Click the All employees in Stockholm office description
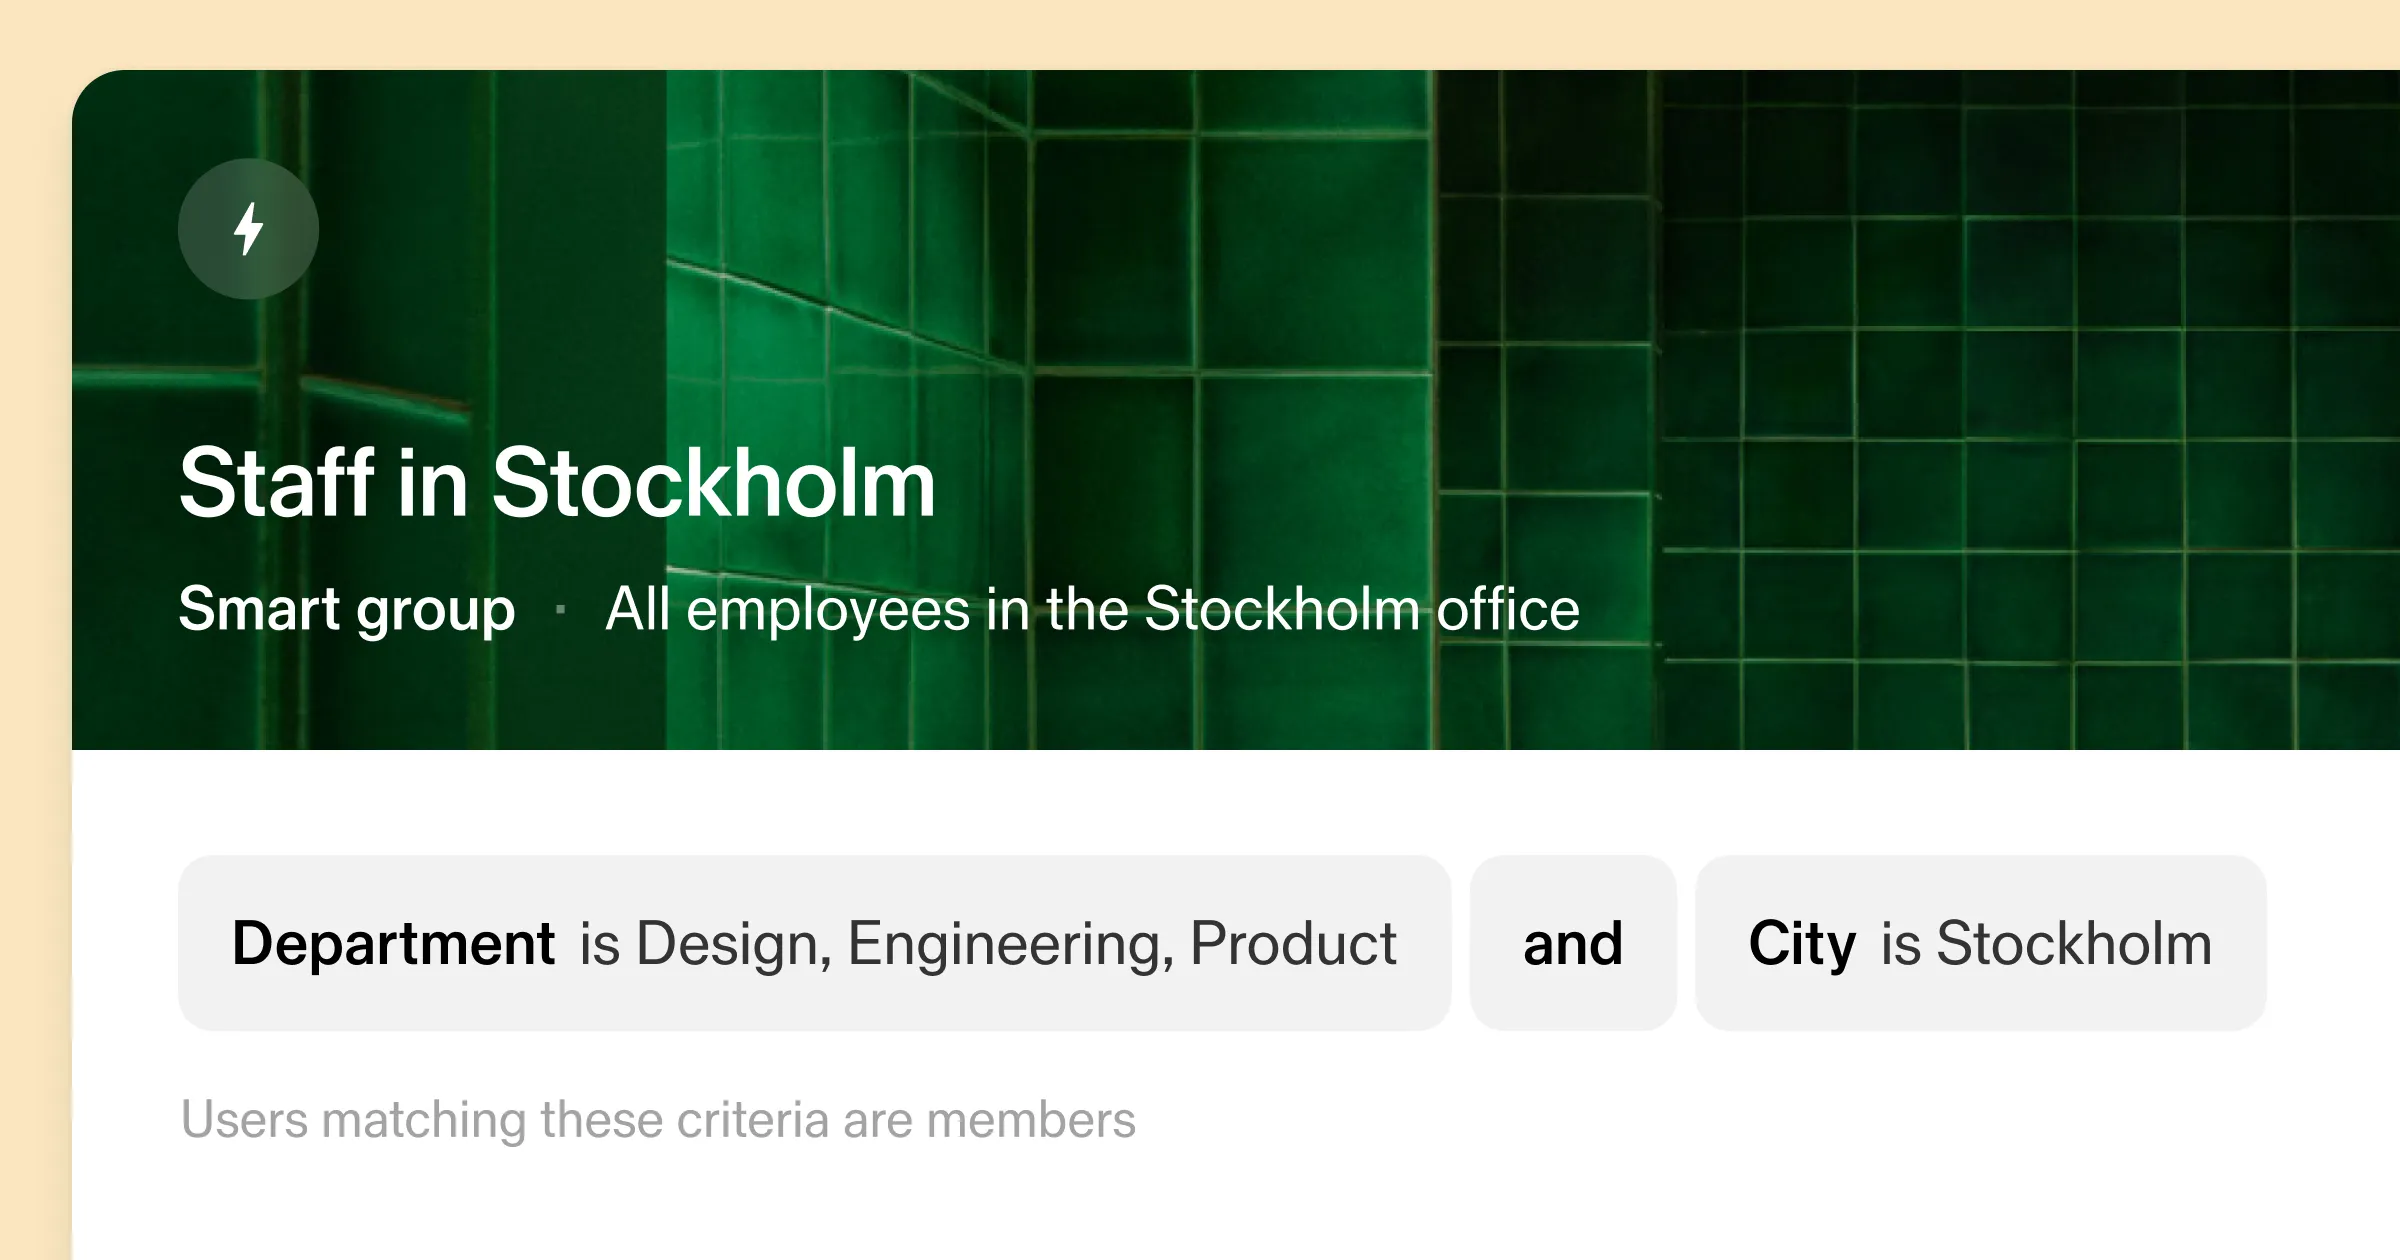Screen dimensions: 2400x1260 (1092, 609)
